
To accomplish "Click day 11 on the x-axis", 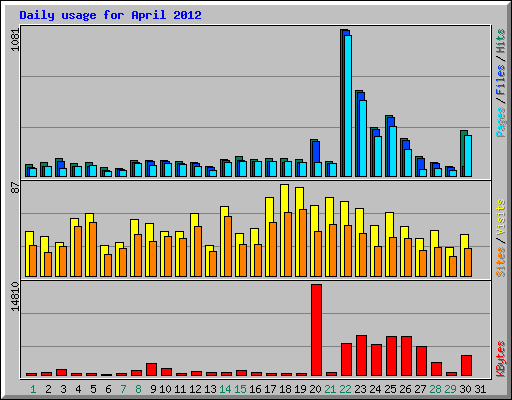I will (x=180, y=389).
